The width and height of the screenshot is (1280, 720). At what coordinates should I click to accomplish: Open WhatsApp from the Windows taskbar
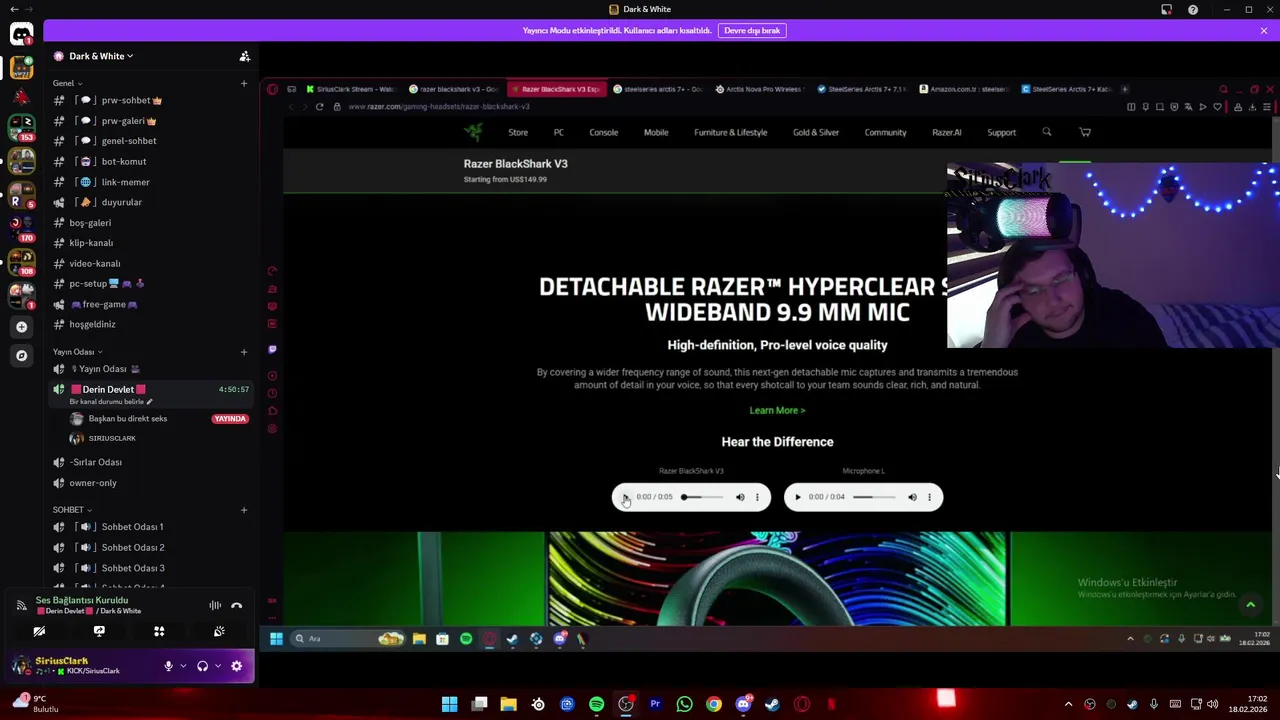(x=684, y=704)
